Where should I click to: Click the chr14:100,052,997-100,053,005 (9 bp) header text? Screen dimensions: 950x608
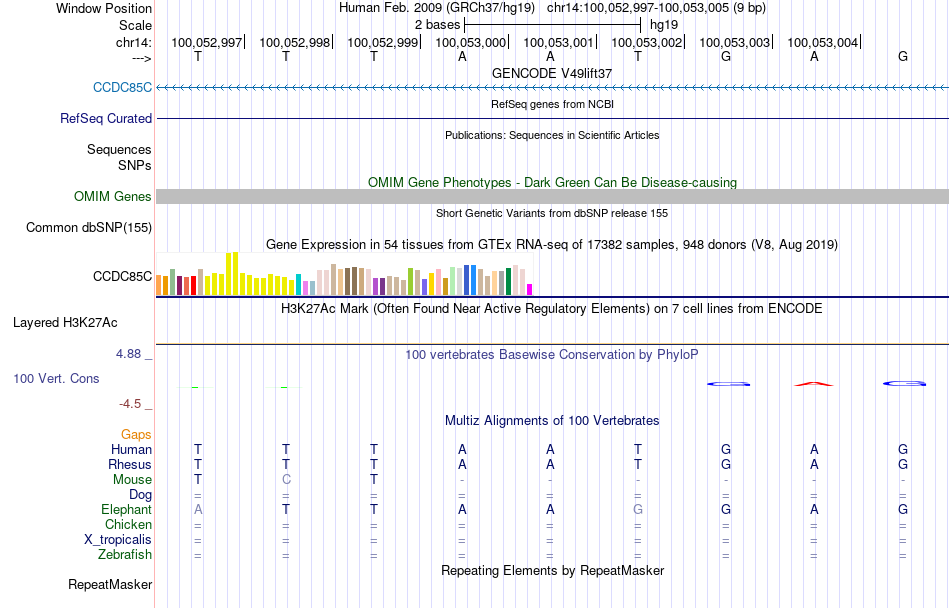pyautogui.click(x=656, y=8)
